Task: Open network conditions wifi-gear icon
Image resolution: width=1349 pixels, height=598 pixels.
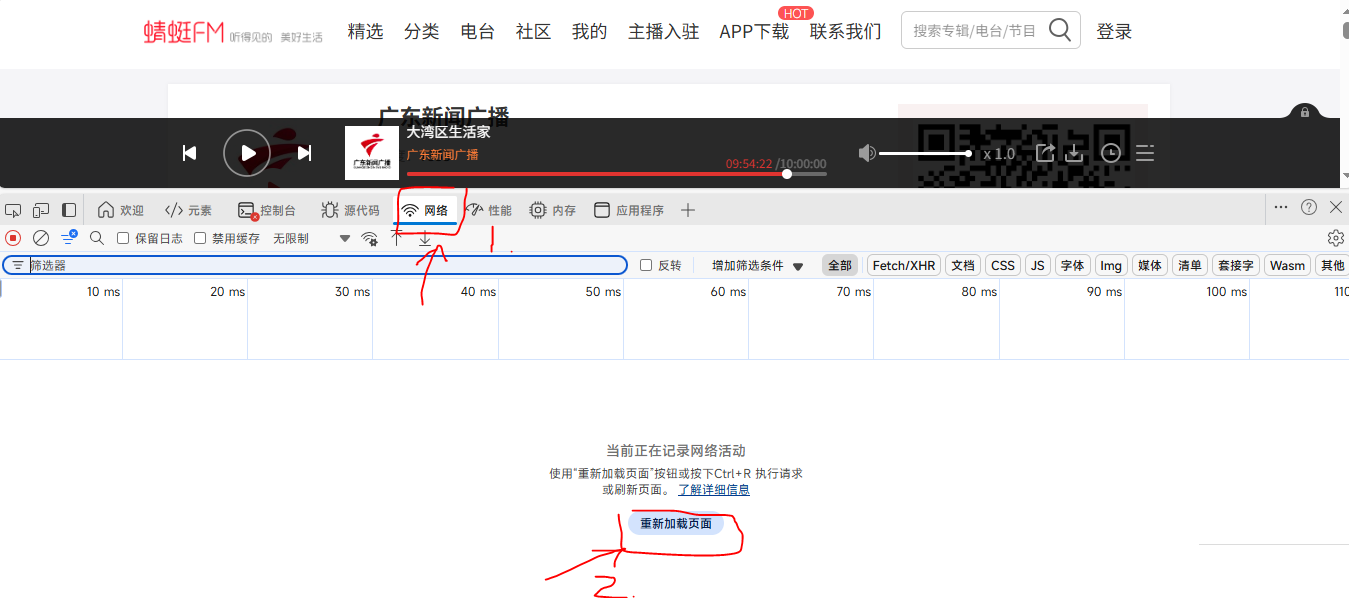Action: [370, 238]
